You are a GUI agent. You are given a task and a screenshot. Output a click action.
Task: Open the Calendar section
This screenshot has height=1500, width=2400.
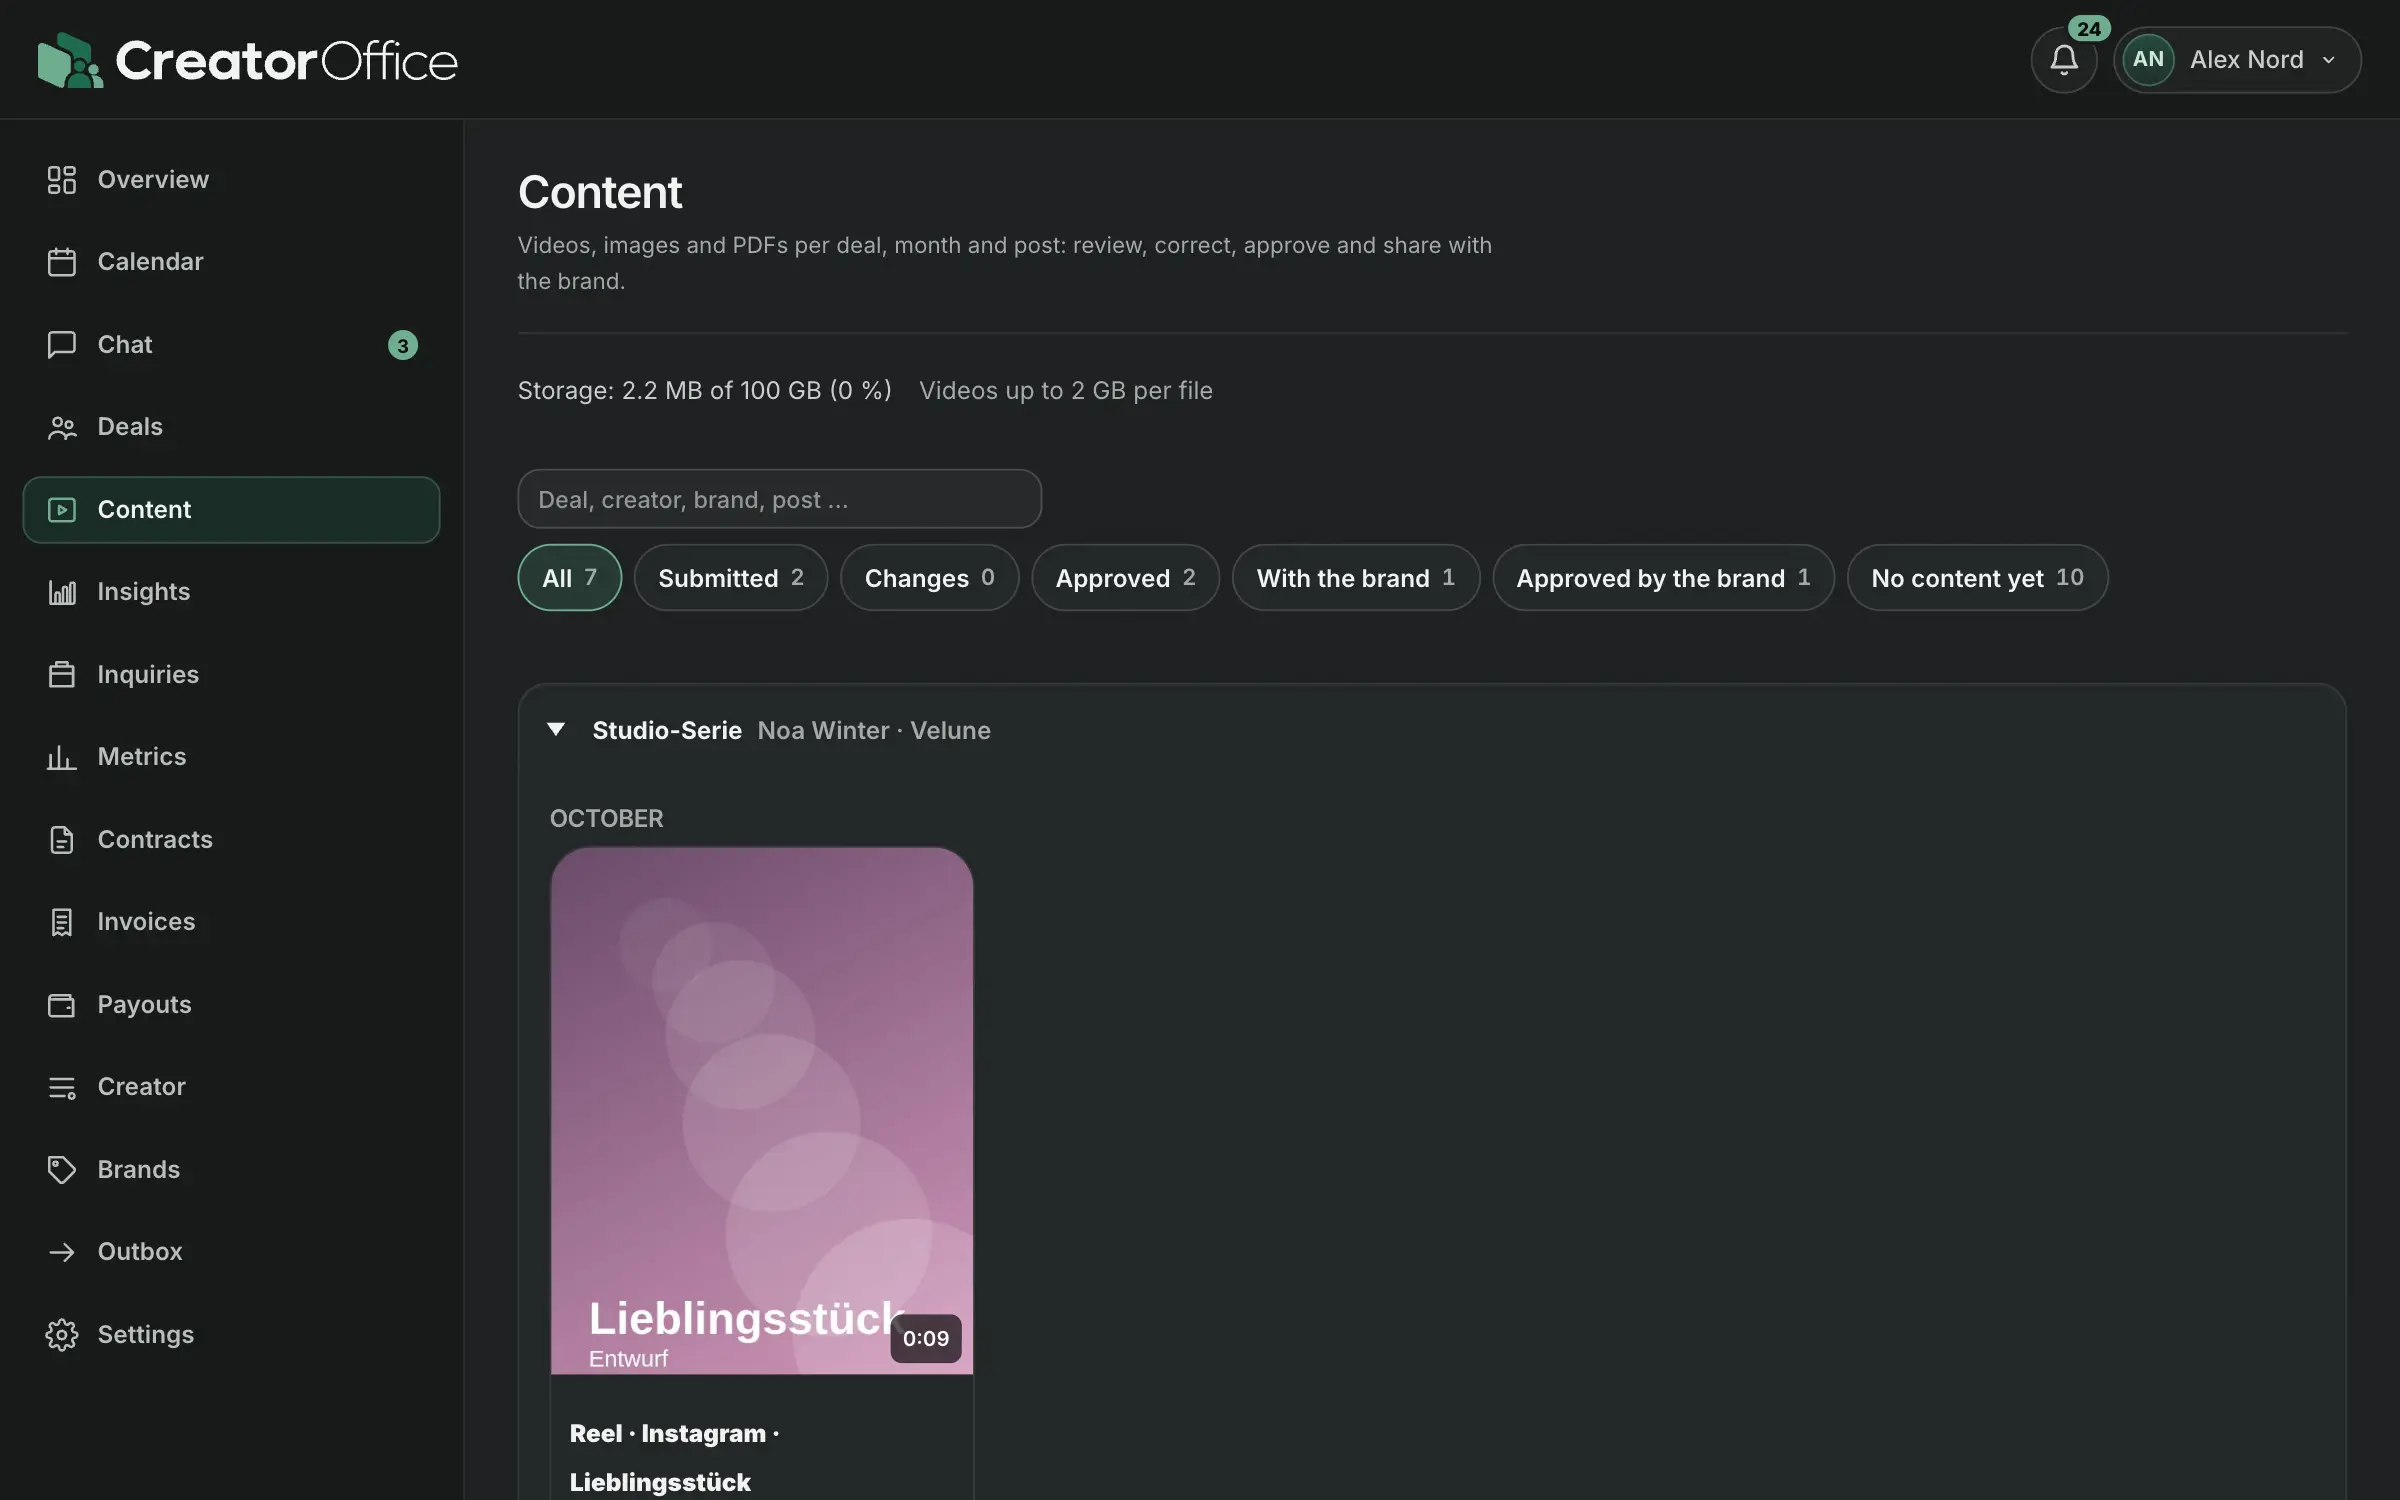click(231, 262)
